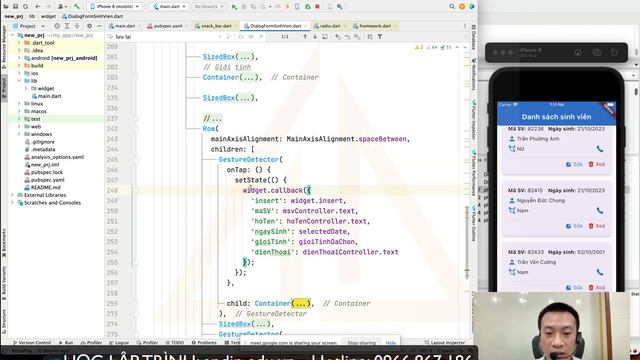Open search everywhere magnifier in the toolbar

[452, 7]
